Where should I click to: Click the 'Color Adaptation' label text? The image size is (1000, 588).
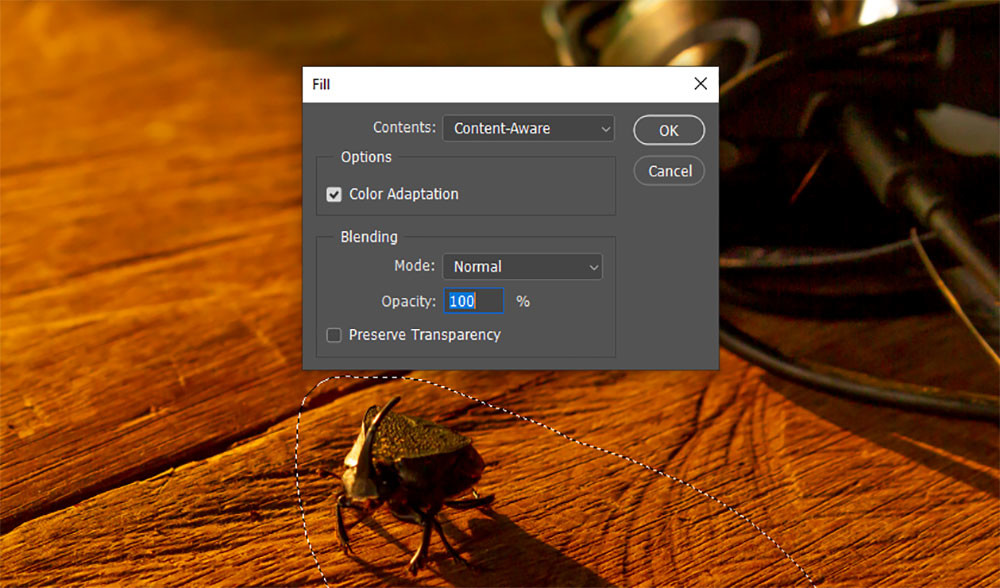point(404,194)
